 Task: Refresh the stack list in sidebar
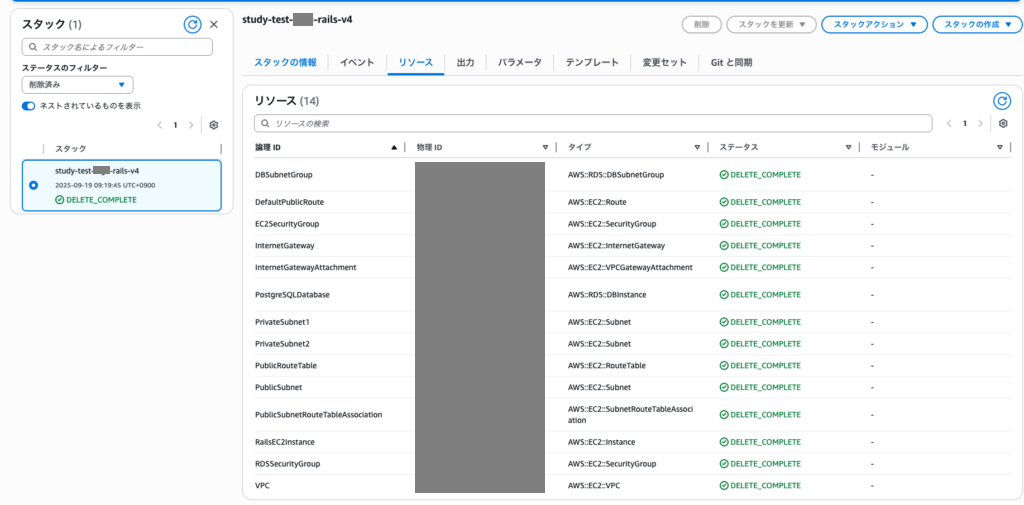point(192,24)
